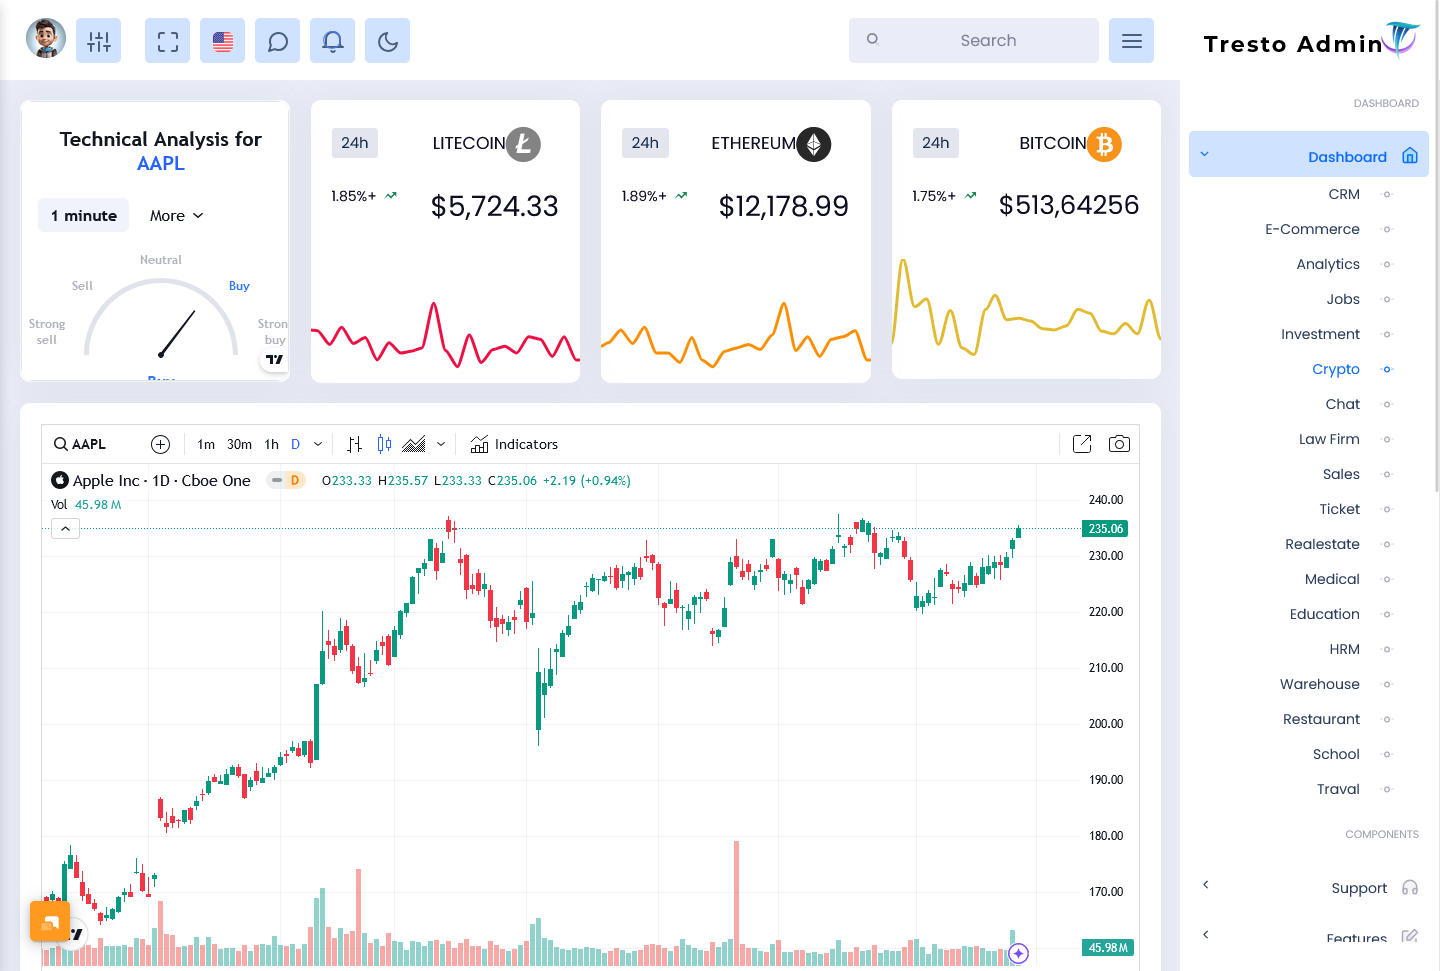
Task: Open the Warehouse dashboard
Action: [x=1319, y=684]
